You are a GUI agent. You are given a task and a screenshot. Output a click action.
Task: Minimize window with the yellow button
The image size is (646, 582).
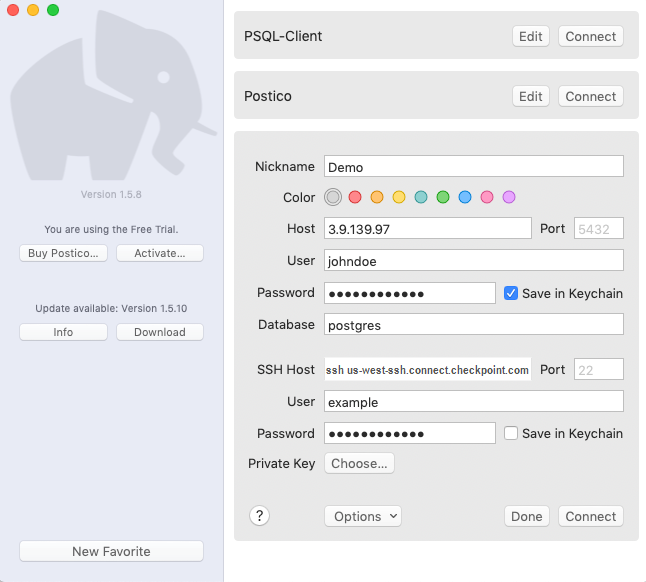click(33, 10)
